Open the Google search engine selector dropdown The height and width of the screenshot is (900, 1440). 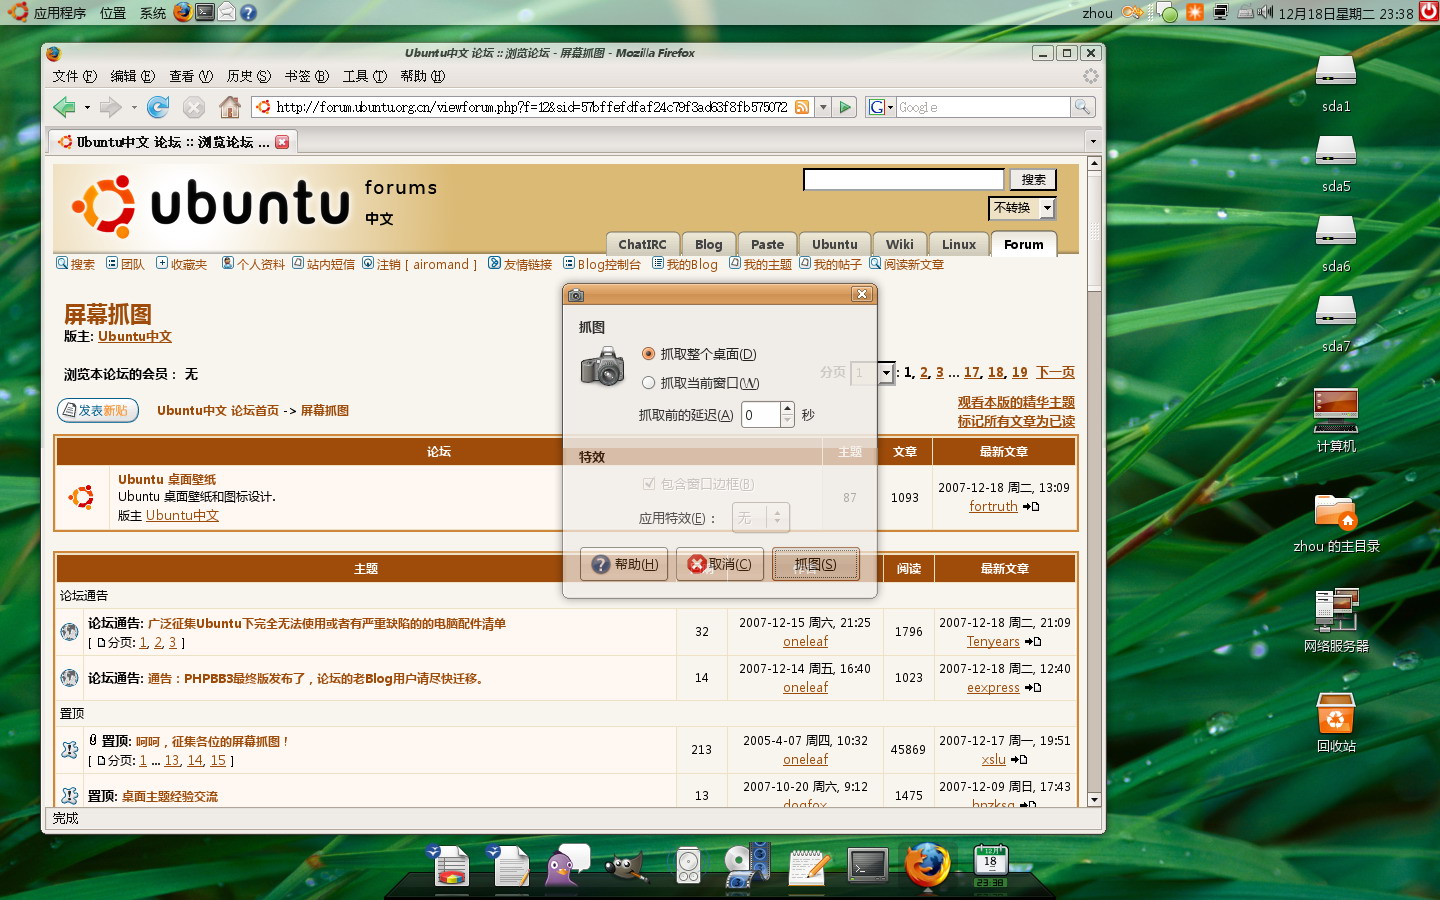880,107
